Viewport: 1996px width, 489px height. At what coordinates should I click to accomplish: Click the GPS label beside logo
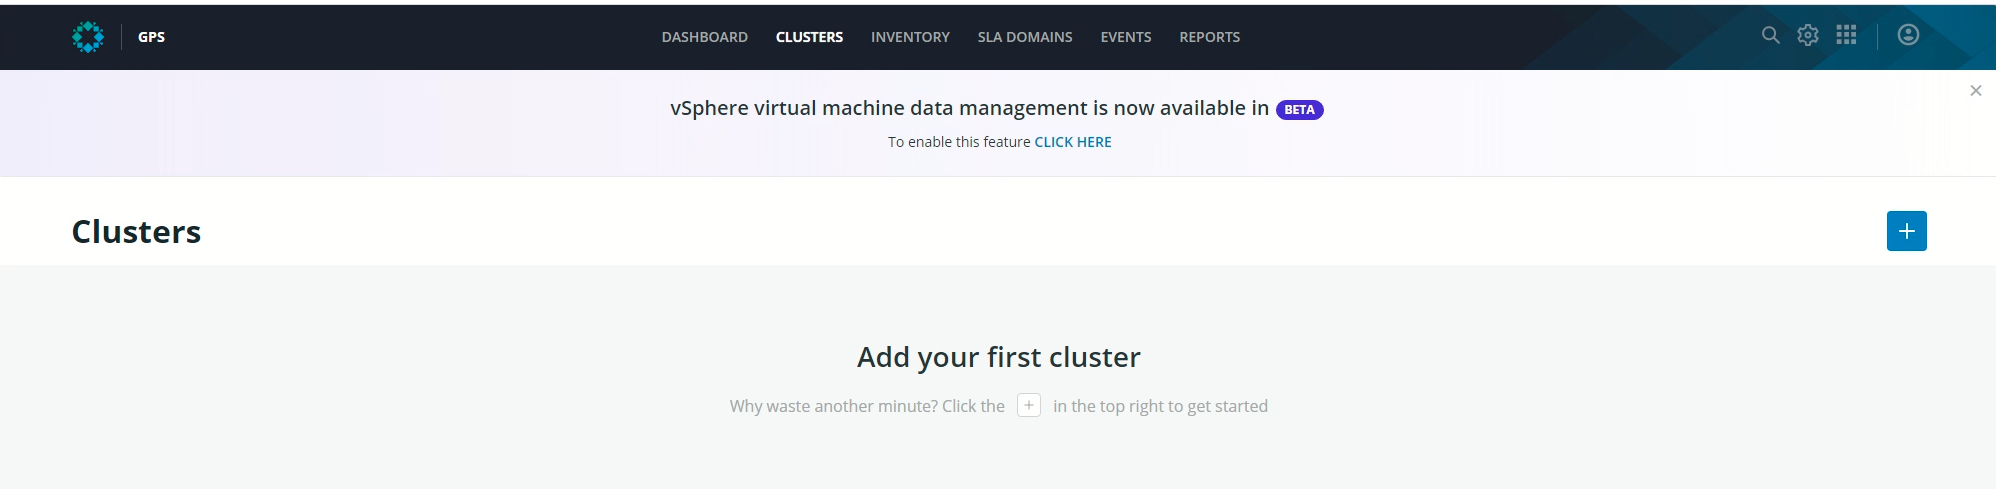[x=151, y=37]
